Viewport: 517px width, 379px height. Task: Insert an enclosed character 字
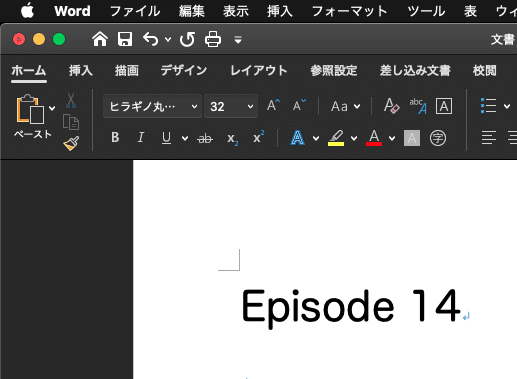tap(438, 138)
